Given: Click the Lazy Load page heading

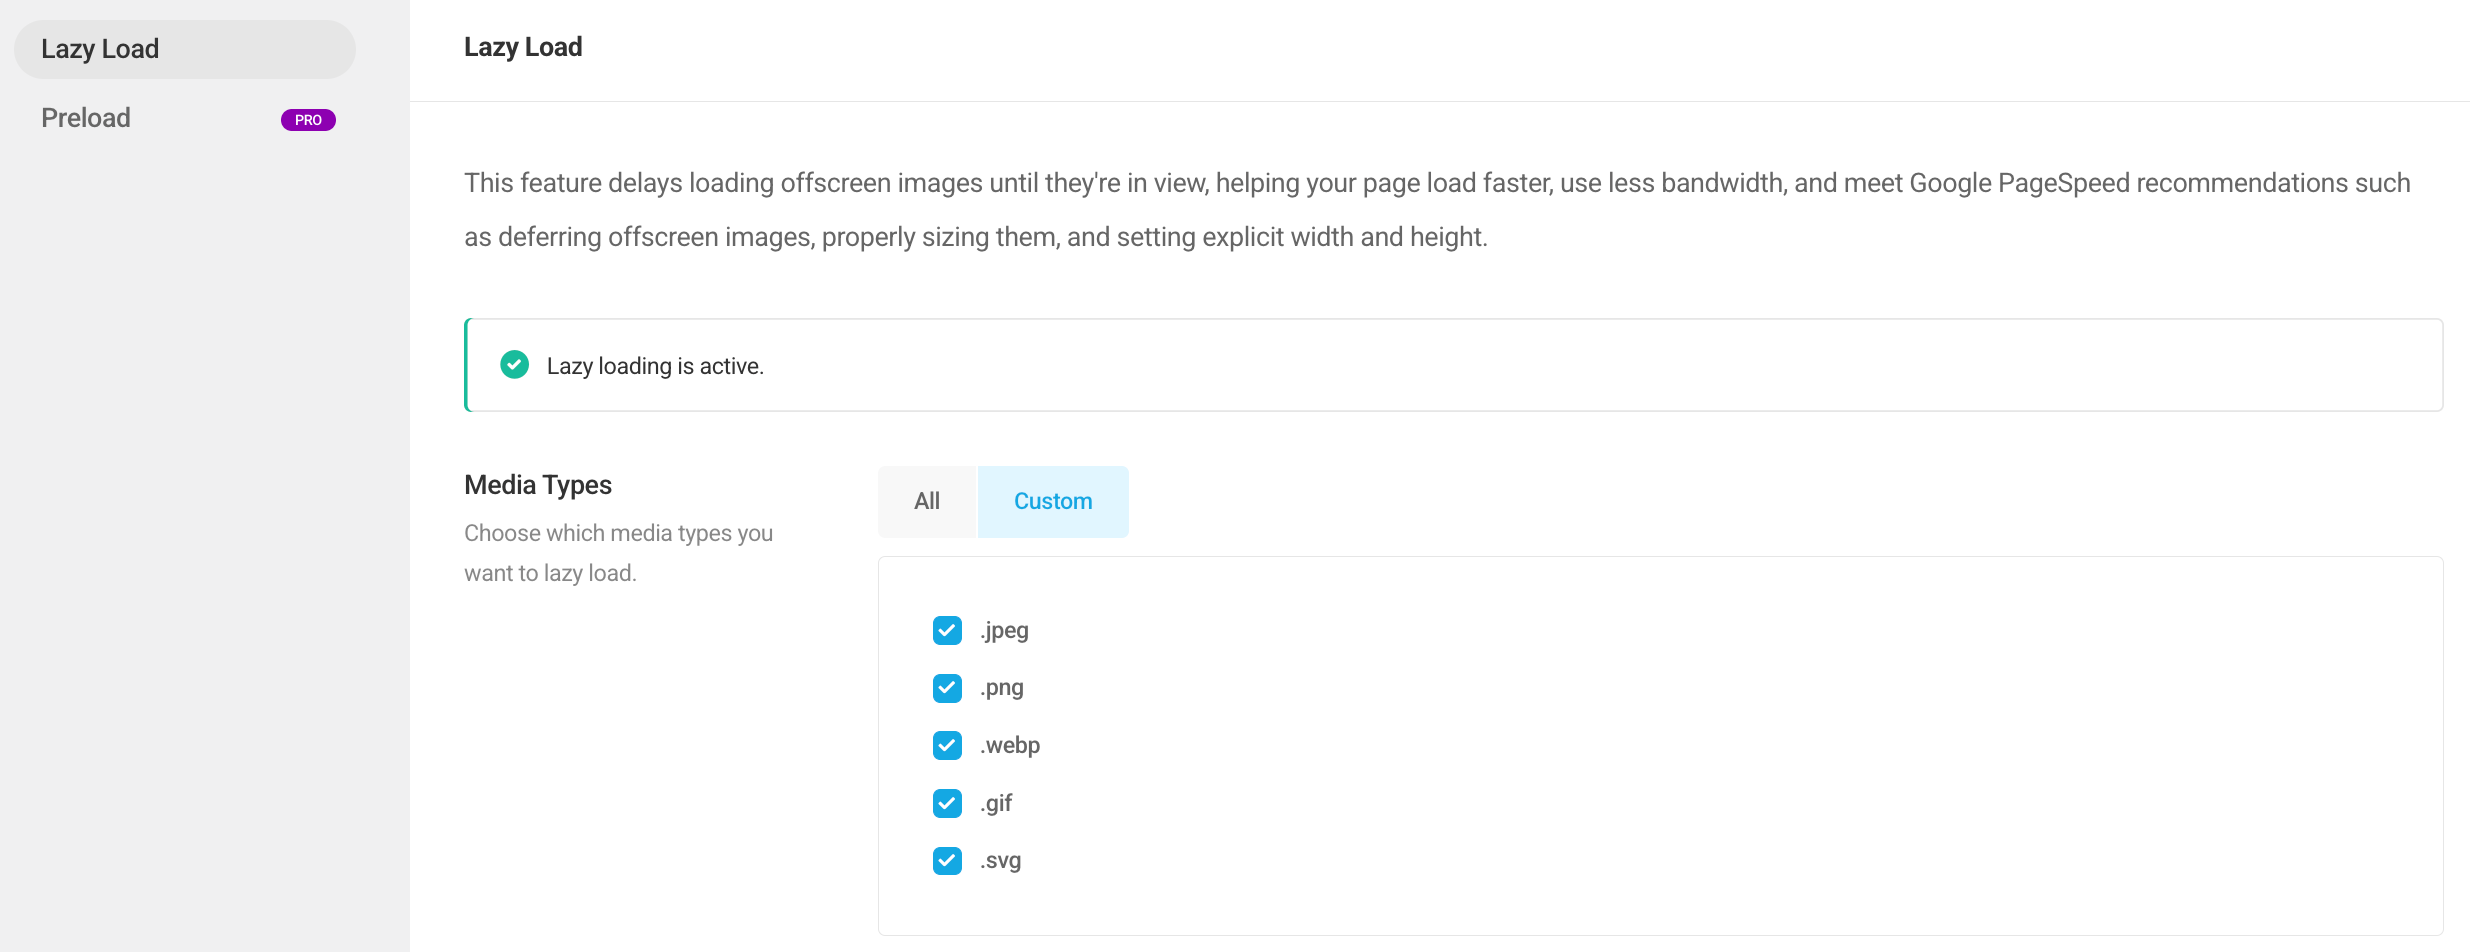Looking at the screenshot, I should coord(523,47).
